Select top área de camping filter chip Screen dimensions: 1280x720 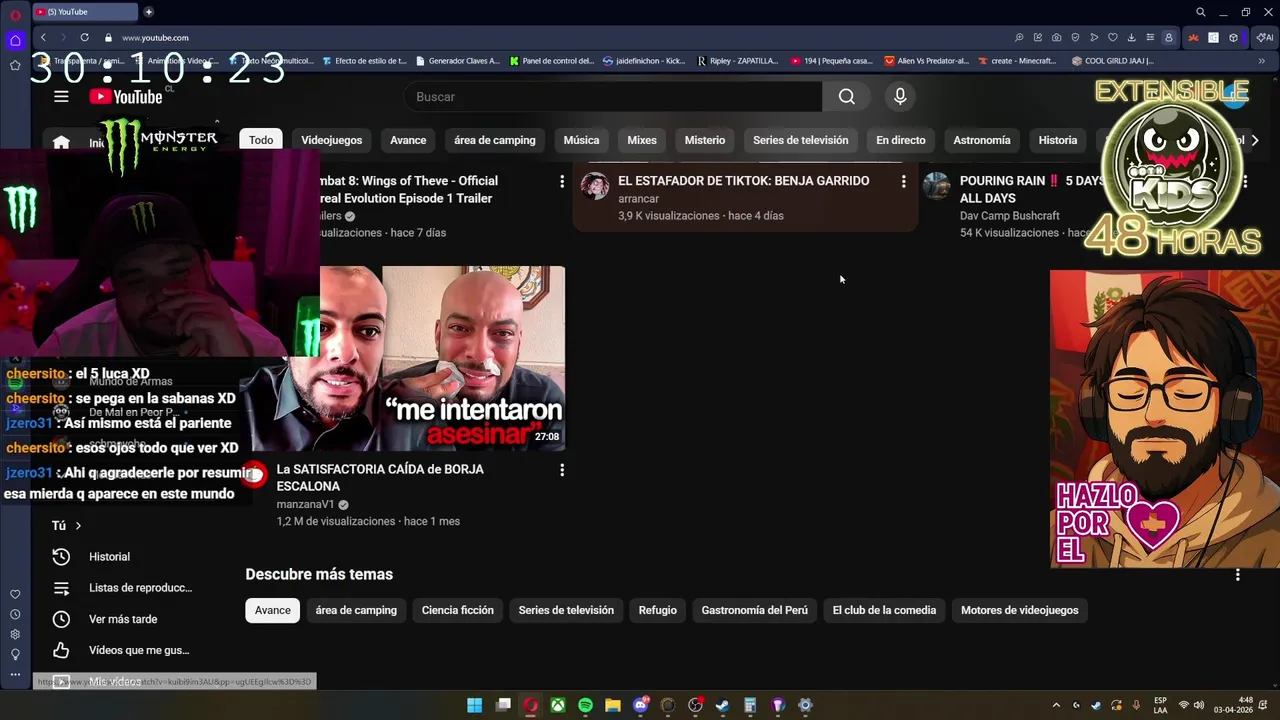coord(495,140)
